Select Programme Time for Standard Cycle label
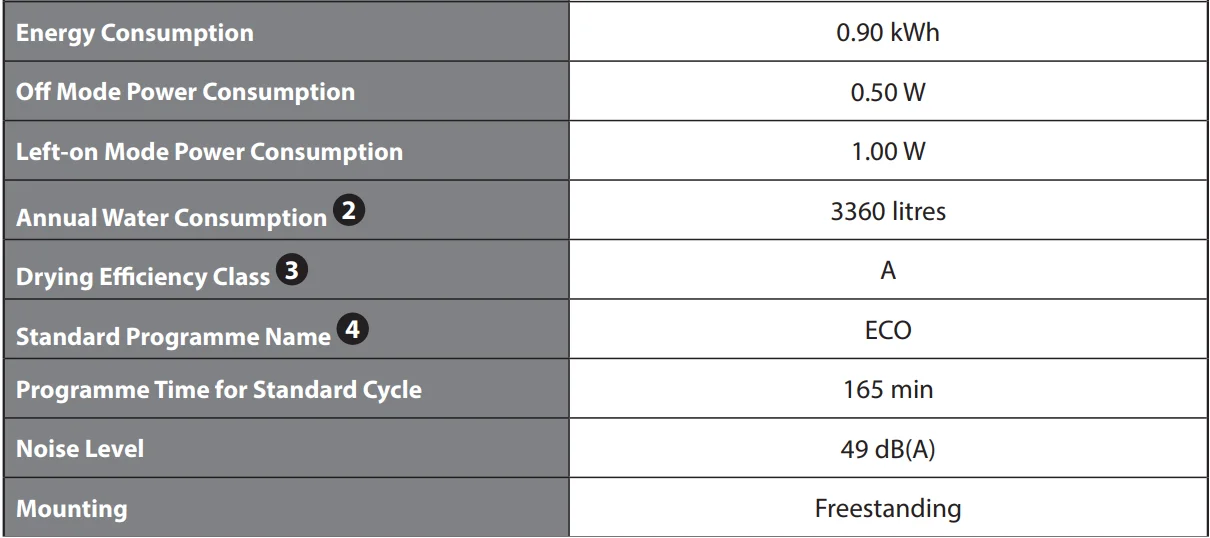 pyautogui.click(x=219, y=389)
